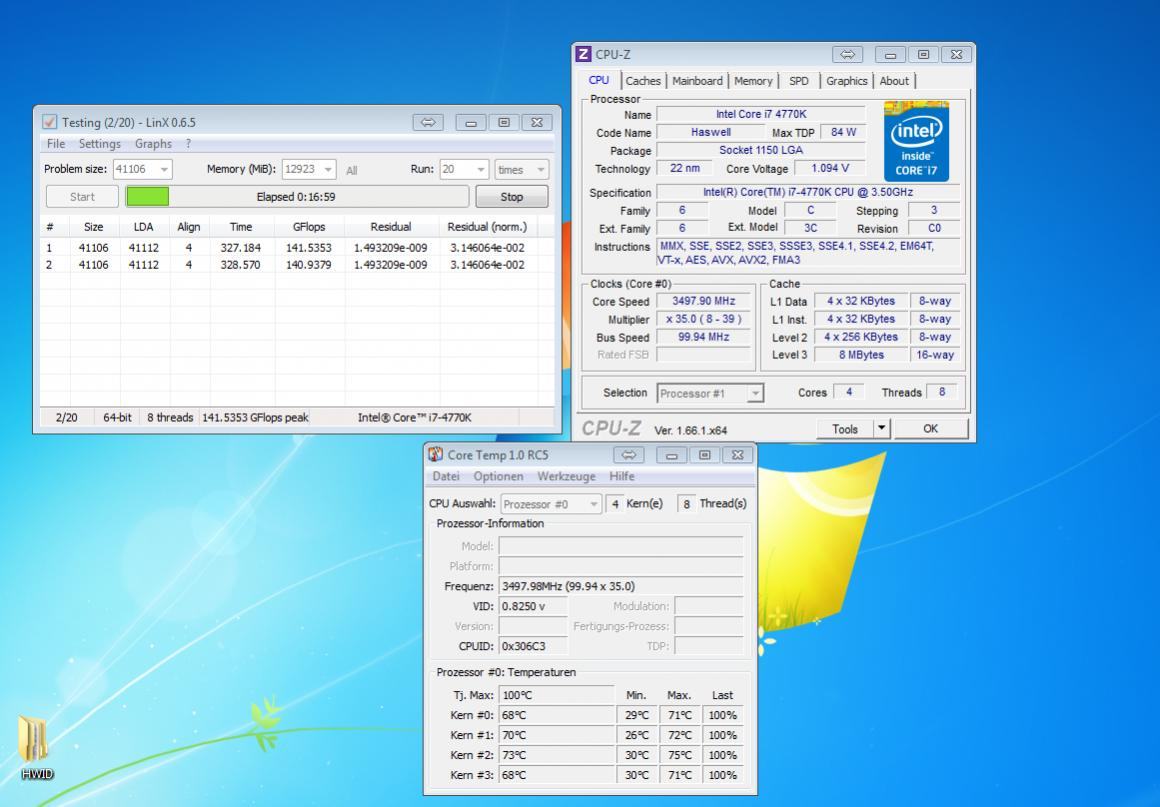The image size is (1160, 807).
Task: Click the Tools button in CPU-Z
Action: [845, 428]
